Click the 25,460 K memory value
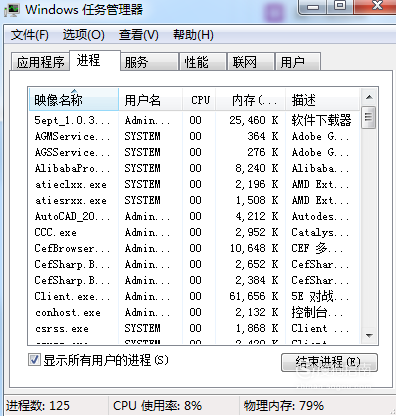 pyautogui.click(x=254, y=120)
